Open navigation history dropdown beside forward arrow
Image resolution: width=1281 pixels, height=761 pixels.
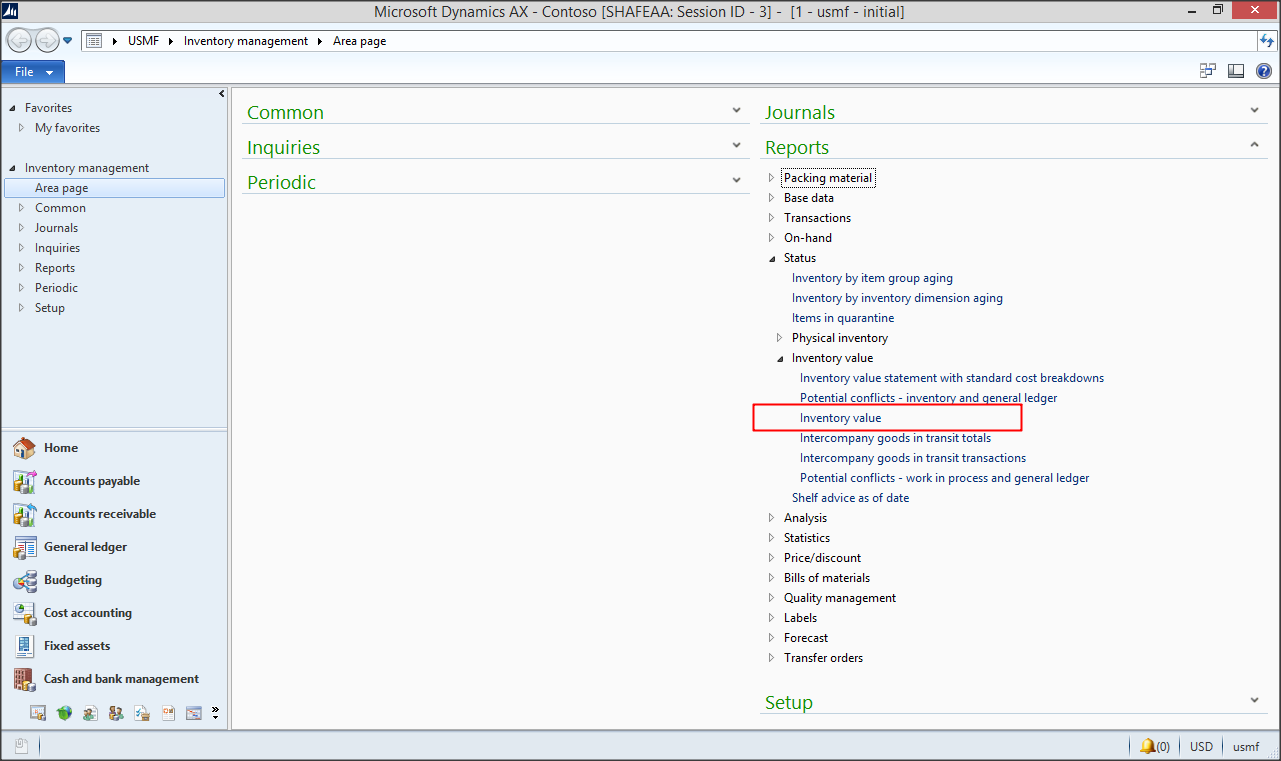(x=68, y=41)
